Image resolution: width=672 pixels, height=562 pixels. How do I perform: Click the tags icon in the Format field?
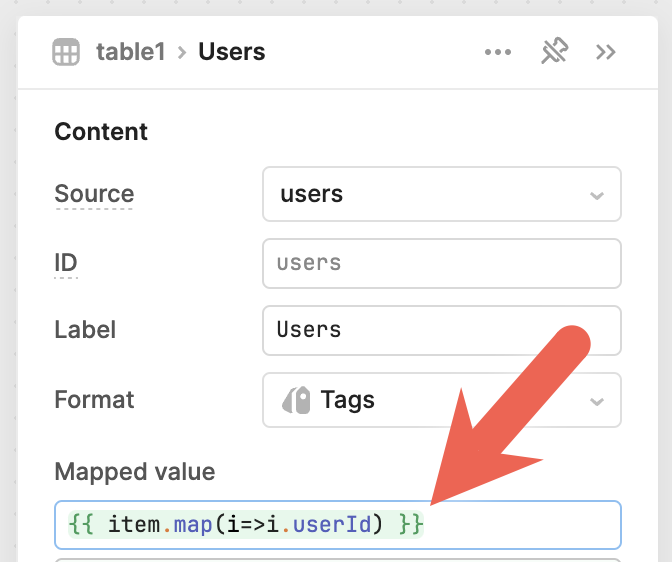(296, 400)
